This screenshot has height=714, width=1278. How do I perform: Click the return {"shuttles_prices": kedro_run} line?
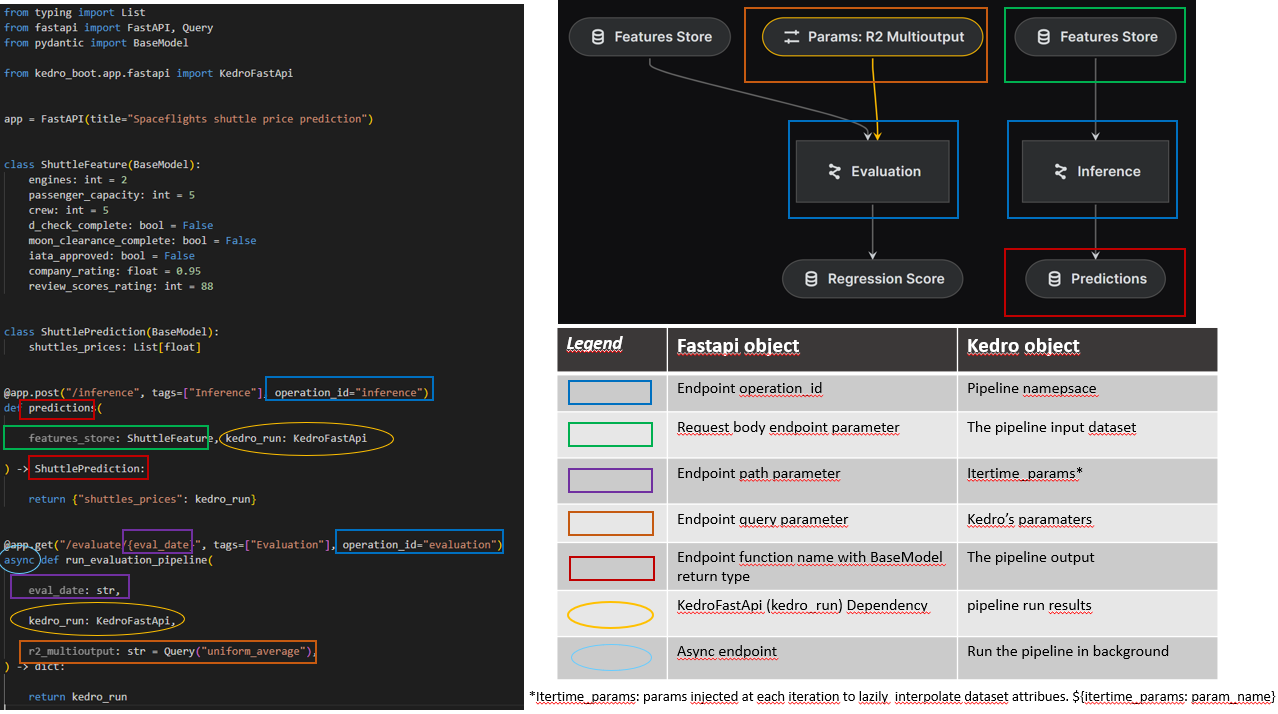coord(142,498)
